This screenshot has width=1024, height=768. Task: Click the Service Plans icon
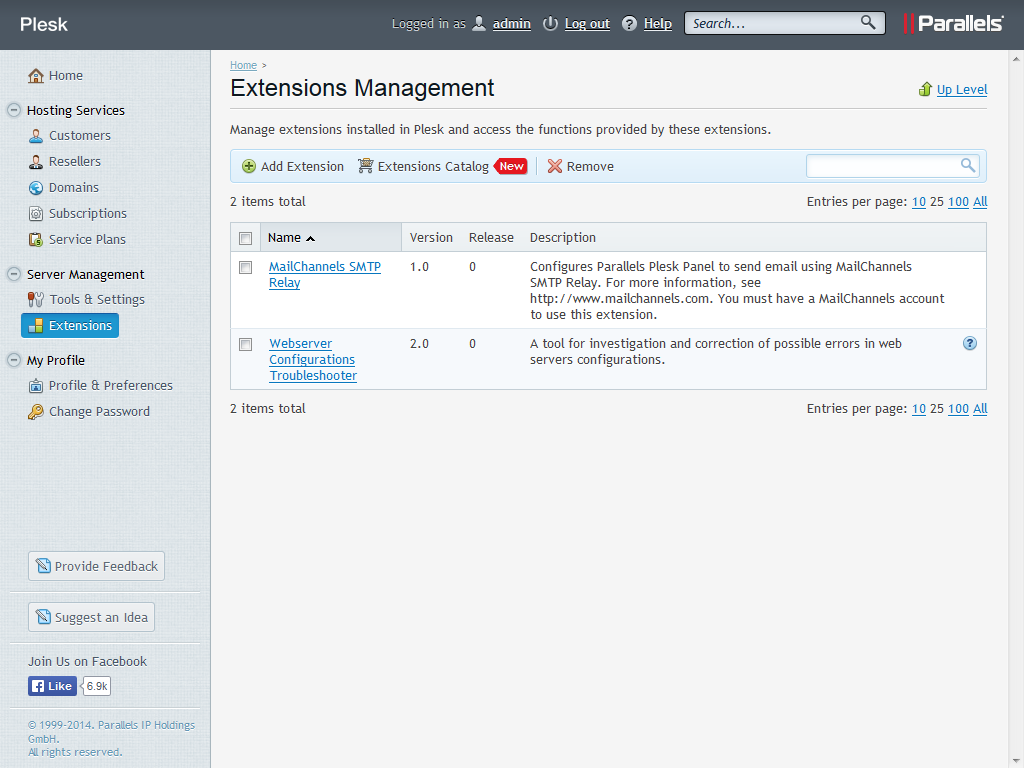click(36, 240)
